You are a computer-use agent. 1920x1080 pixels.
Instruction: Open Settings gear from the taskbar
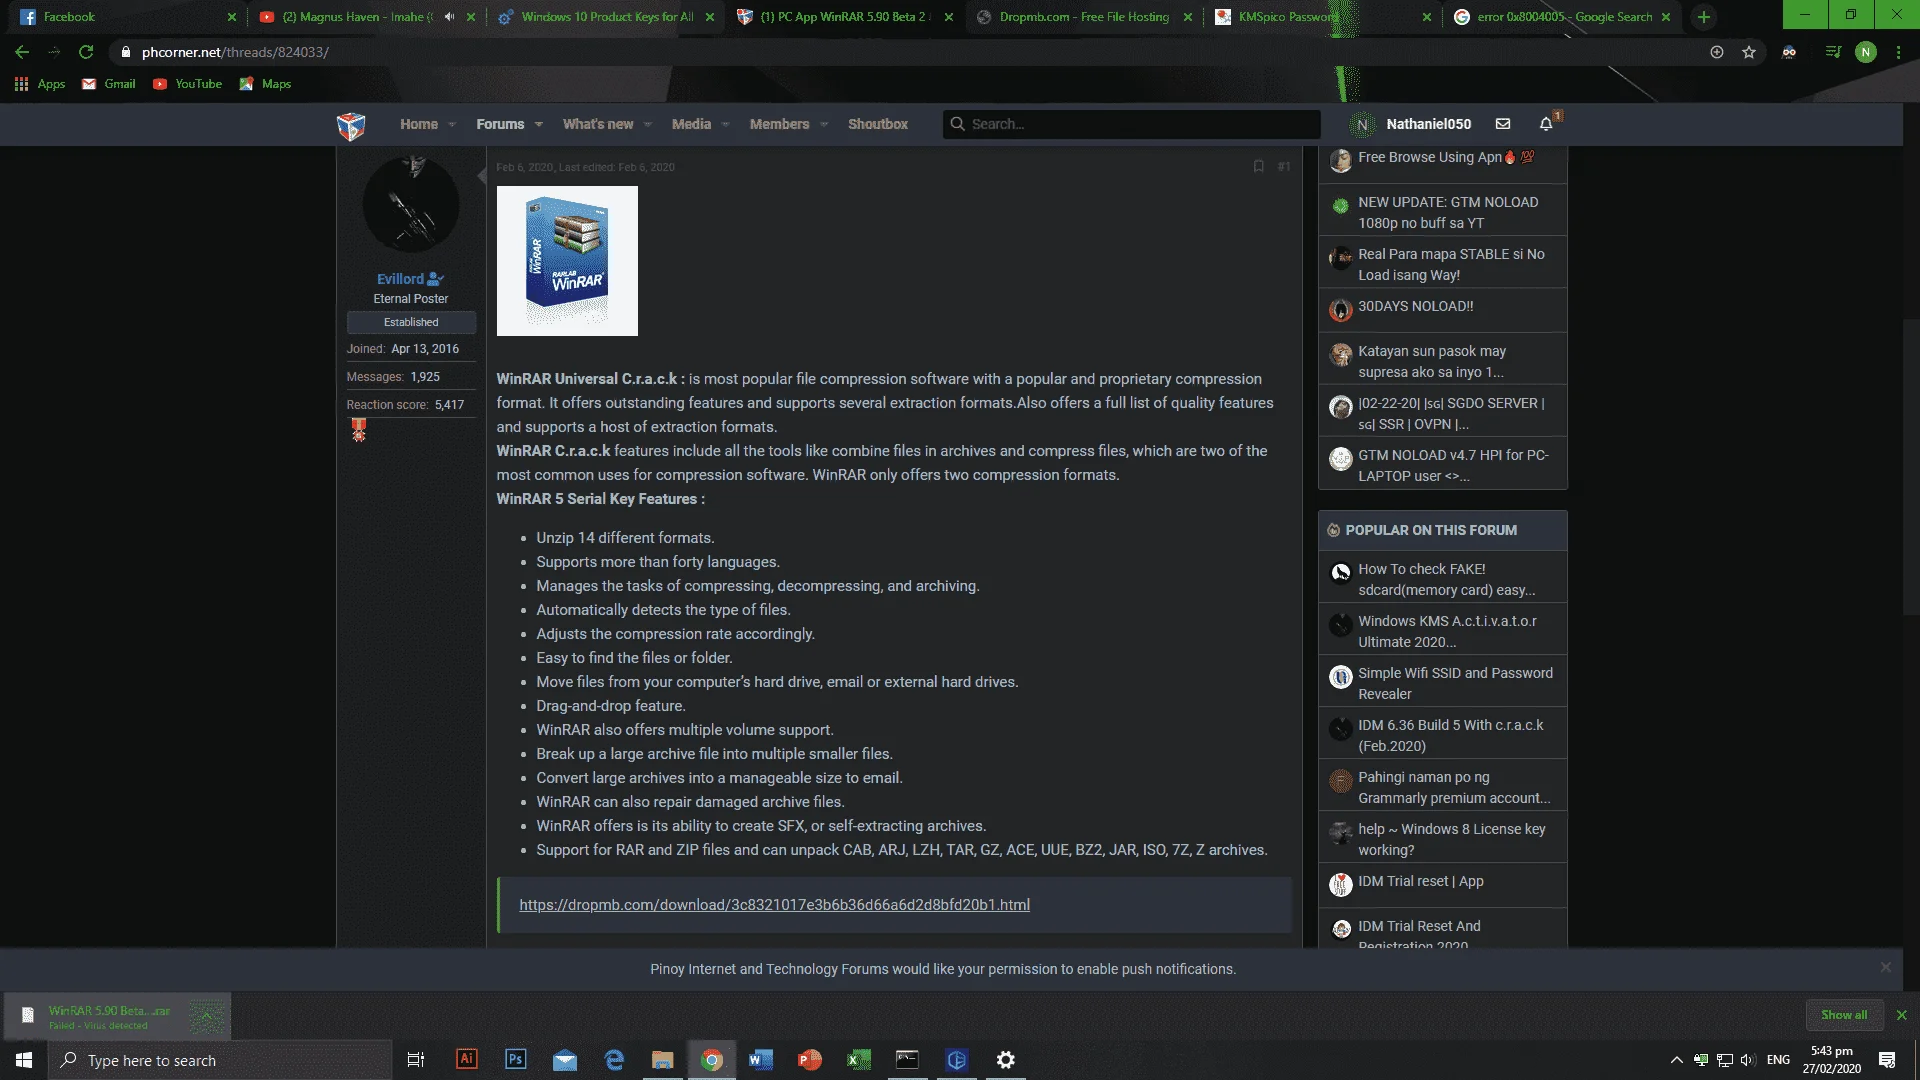[x=1006, y=1060]
